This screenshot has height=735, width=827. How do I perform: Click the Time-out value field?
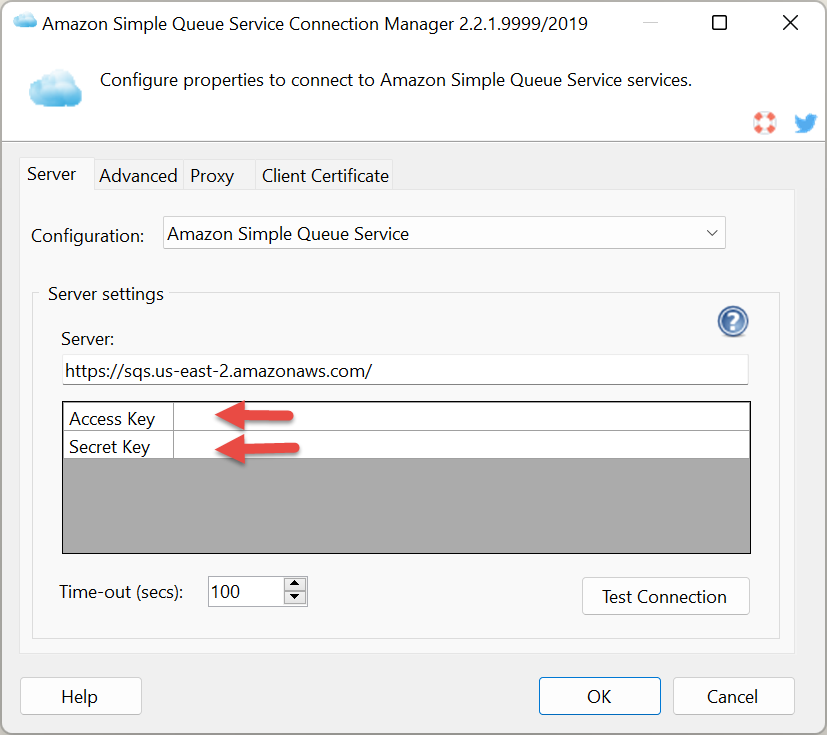(246, 592)
